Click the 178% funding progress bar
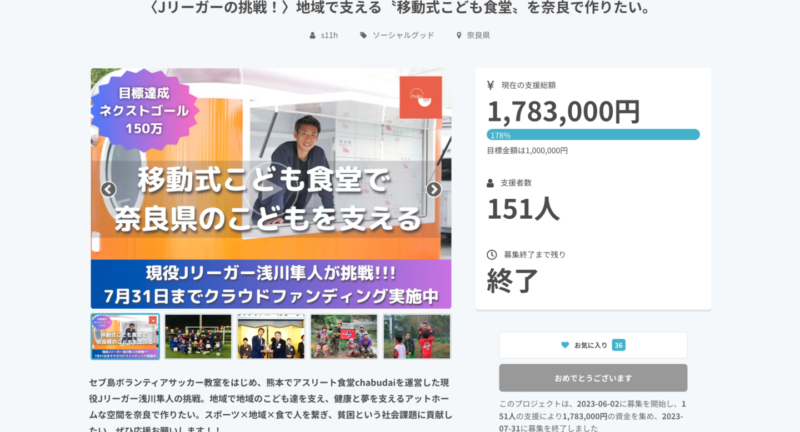Screen dimensions: 800x432 coord(593,135)
